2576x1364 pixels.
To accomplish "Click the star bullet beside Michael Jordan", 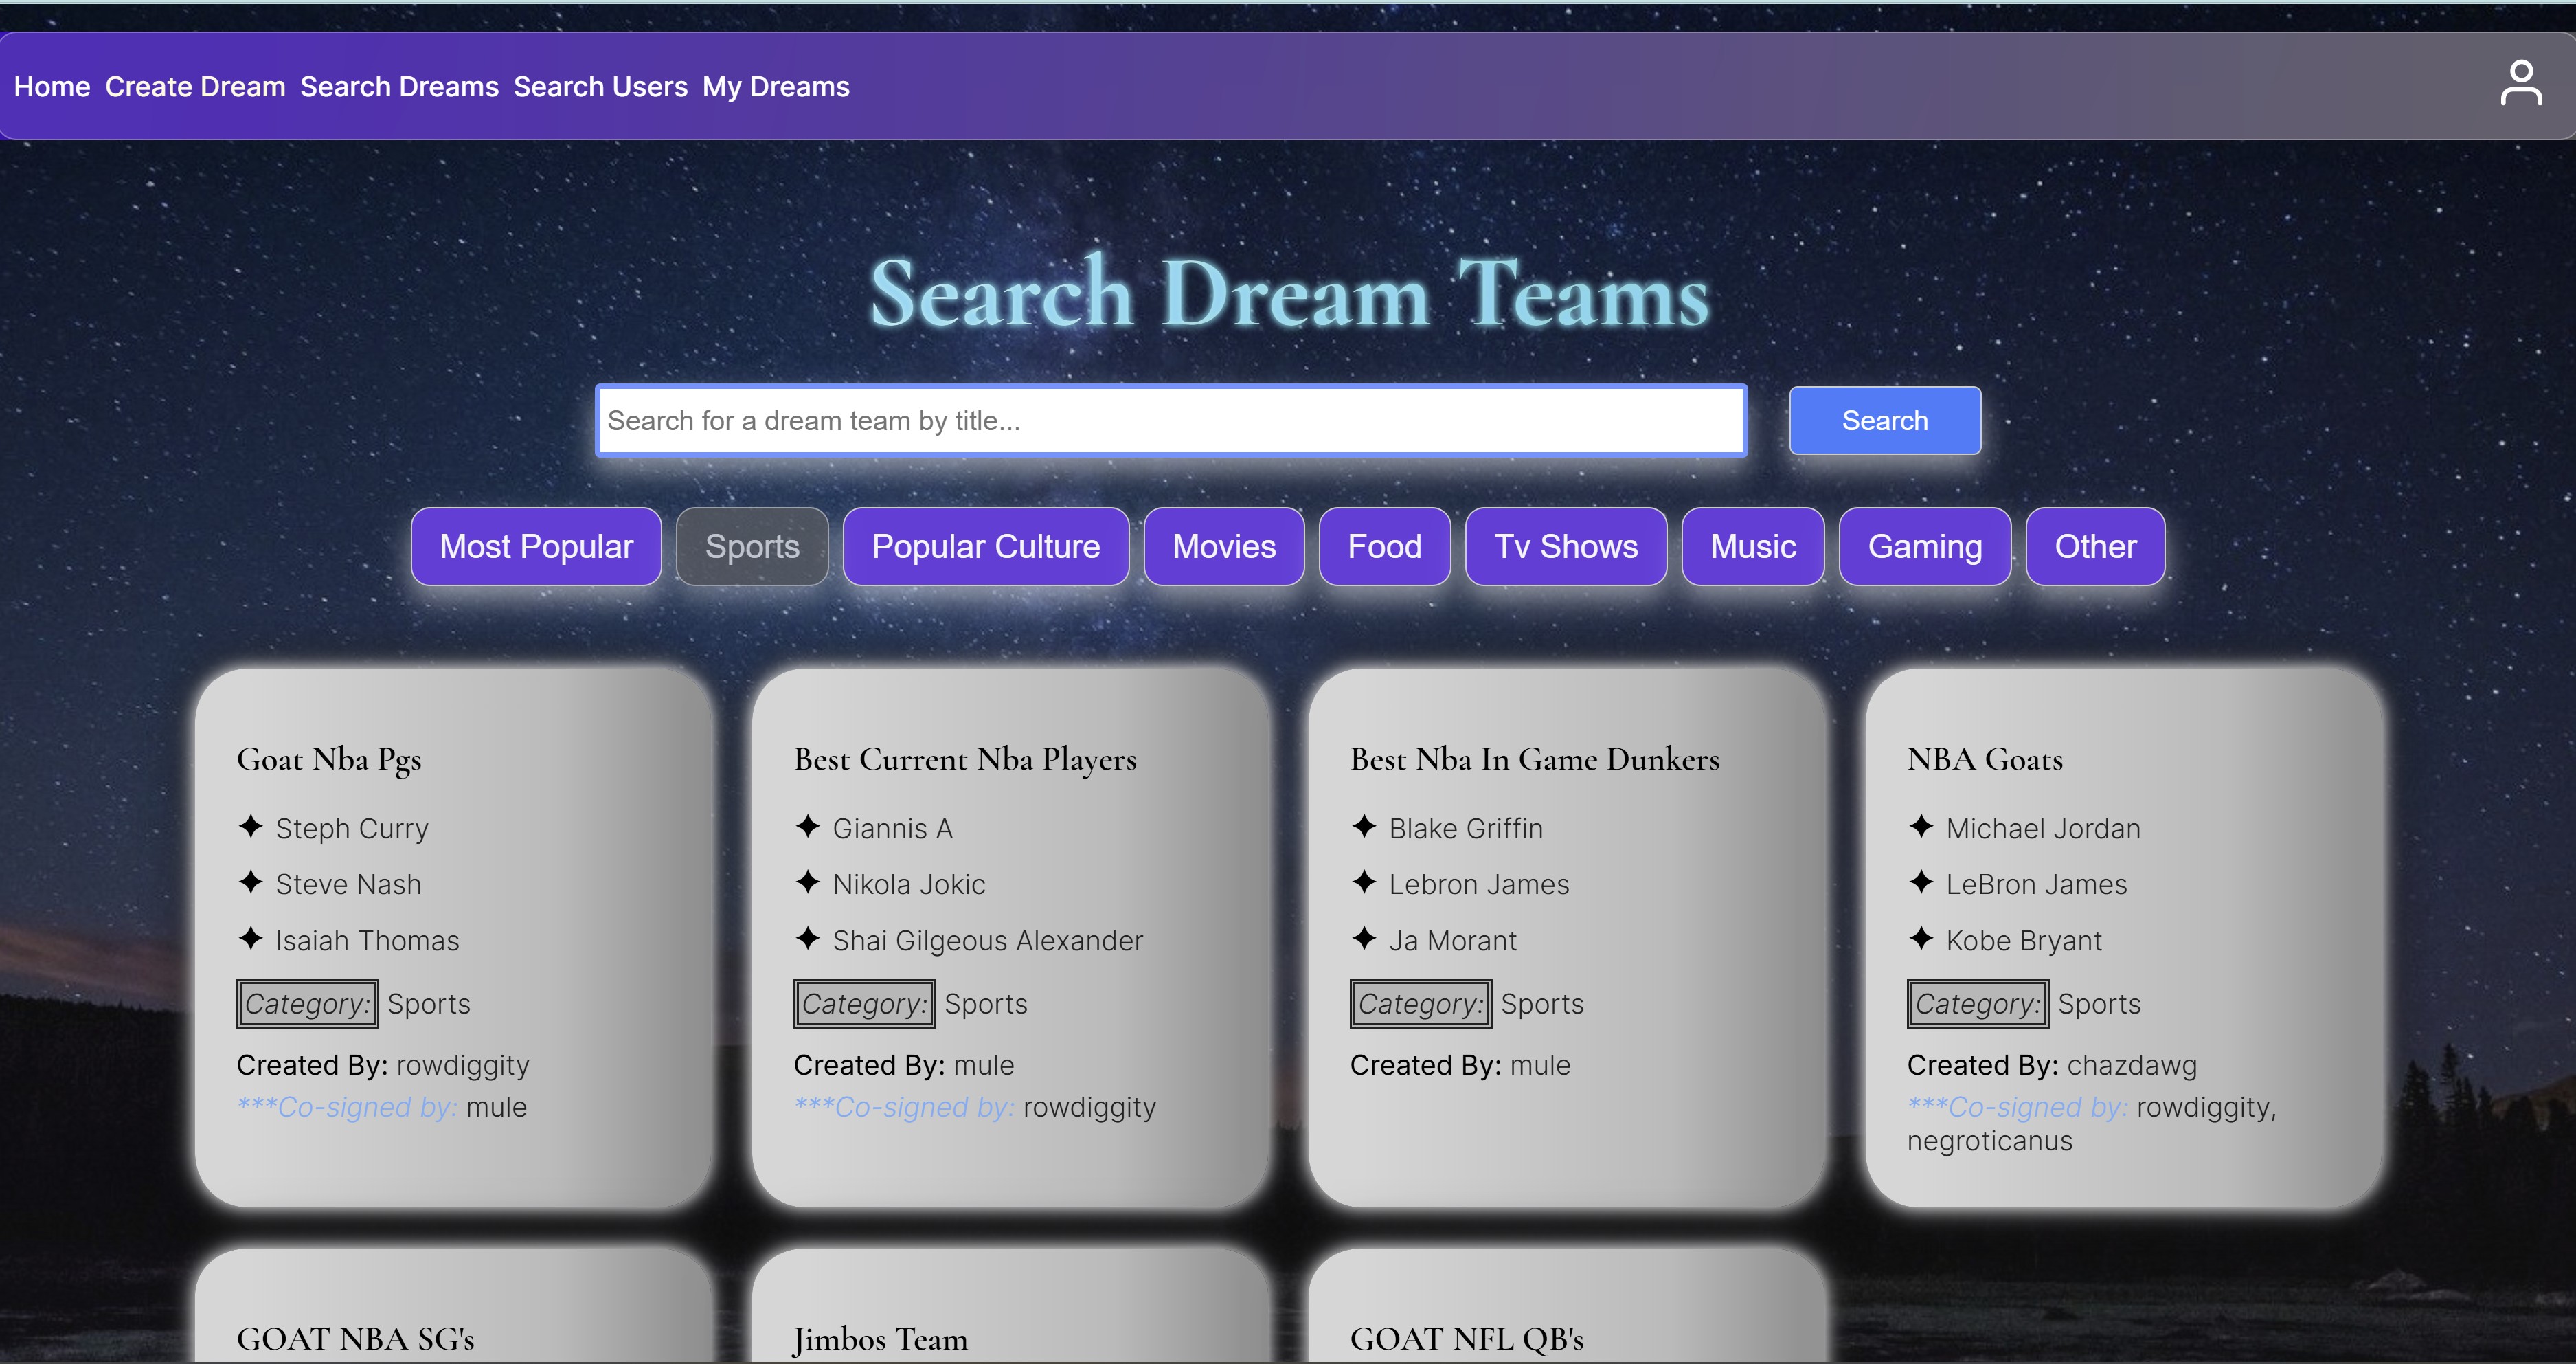I will [1921, 827].
